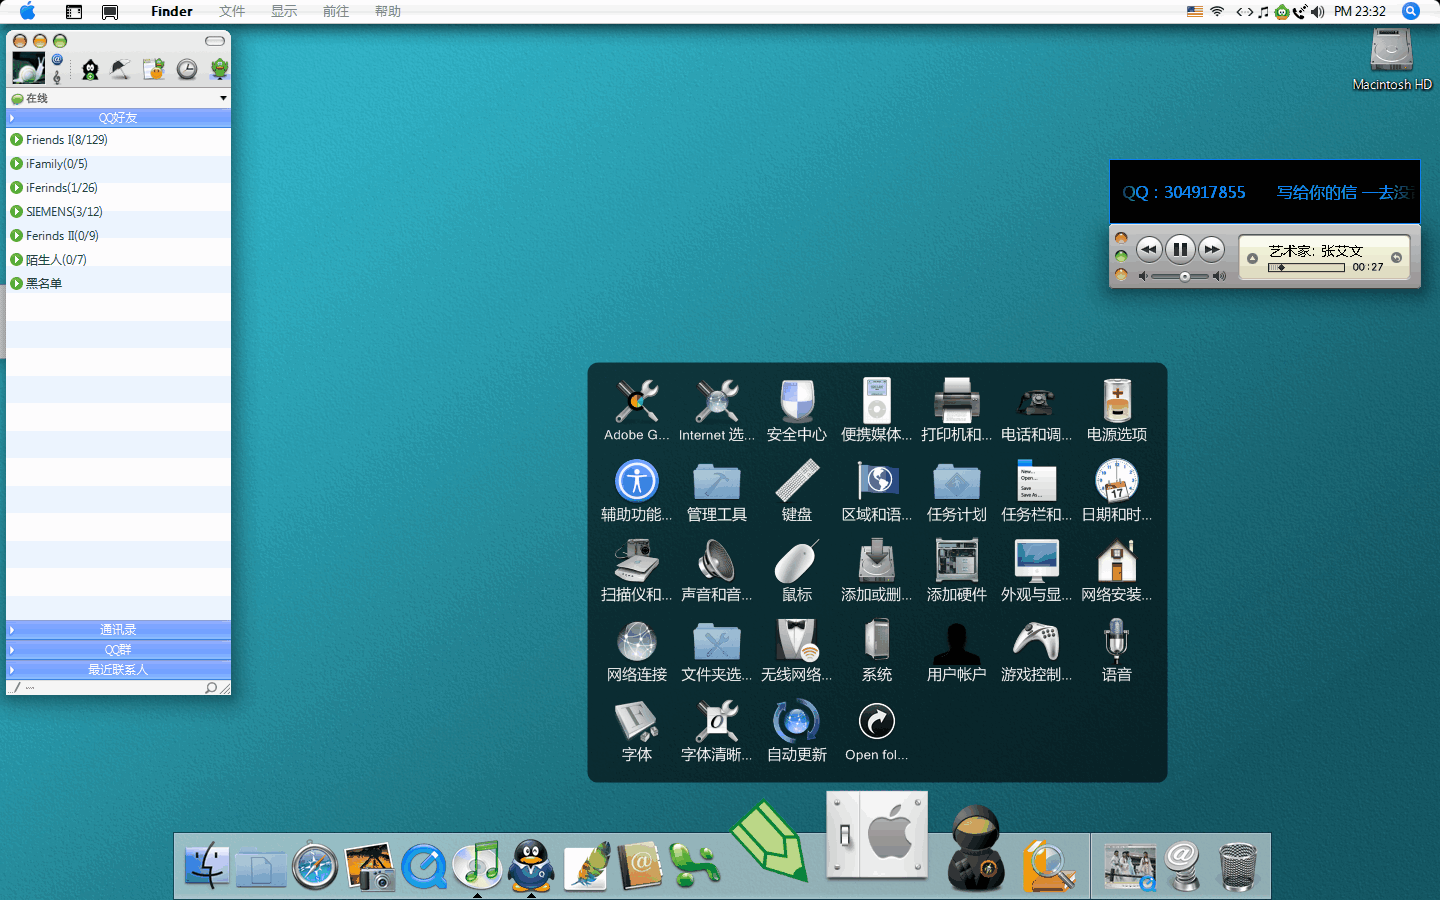Open 添加硬件 icon
The height and width of the screenshot is (900, 1440).
tap(957, 561)
